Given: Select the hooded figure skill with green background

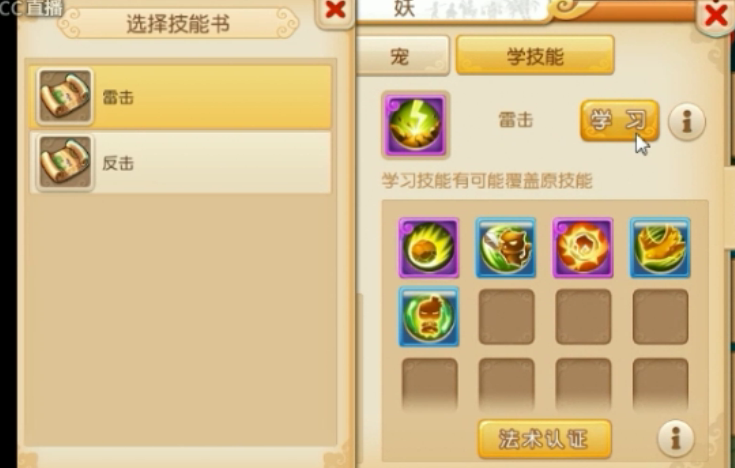Looking at the screenshot, I should click(x=506, y=248).
